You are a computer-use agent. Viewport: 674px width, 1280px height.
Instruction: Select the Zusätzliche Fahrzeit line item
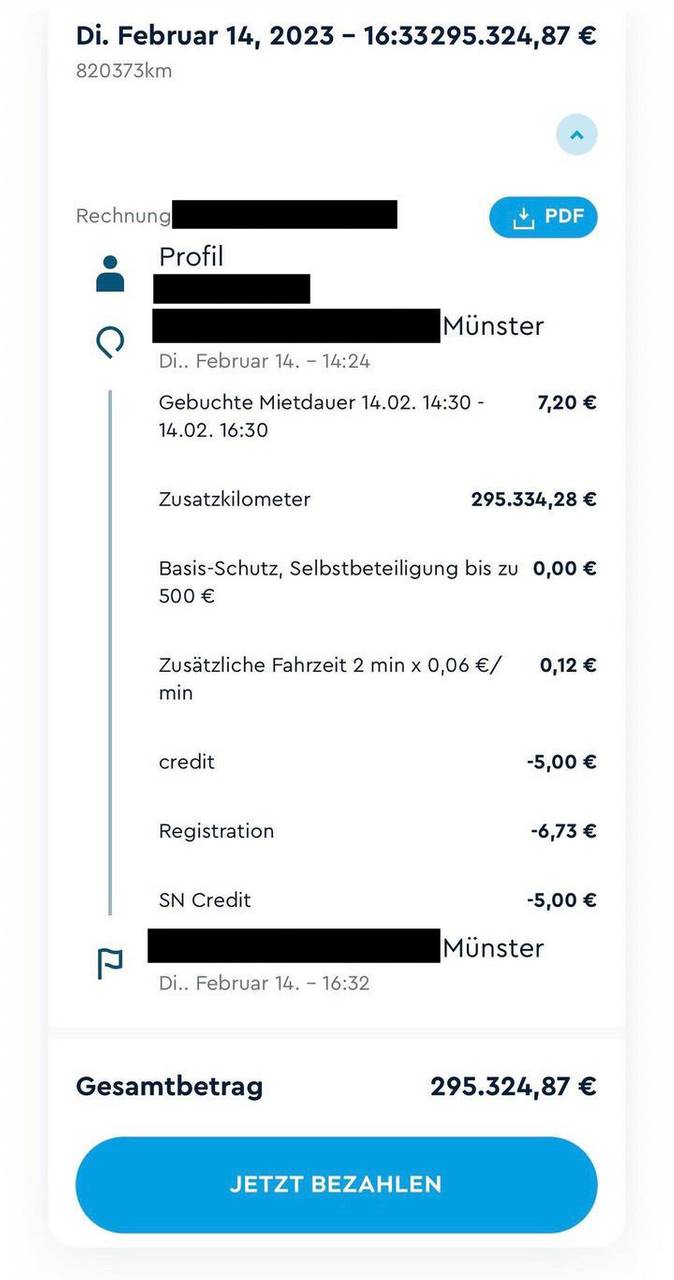(x=330, y=678)
